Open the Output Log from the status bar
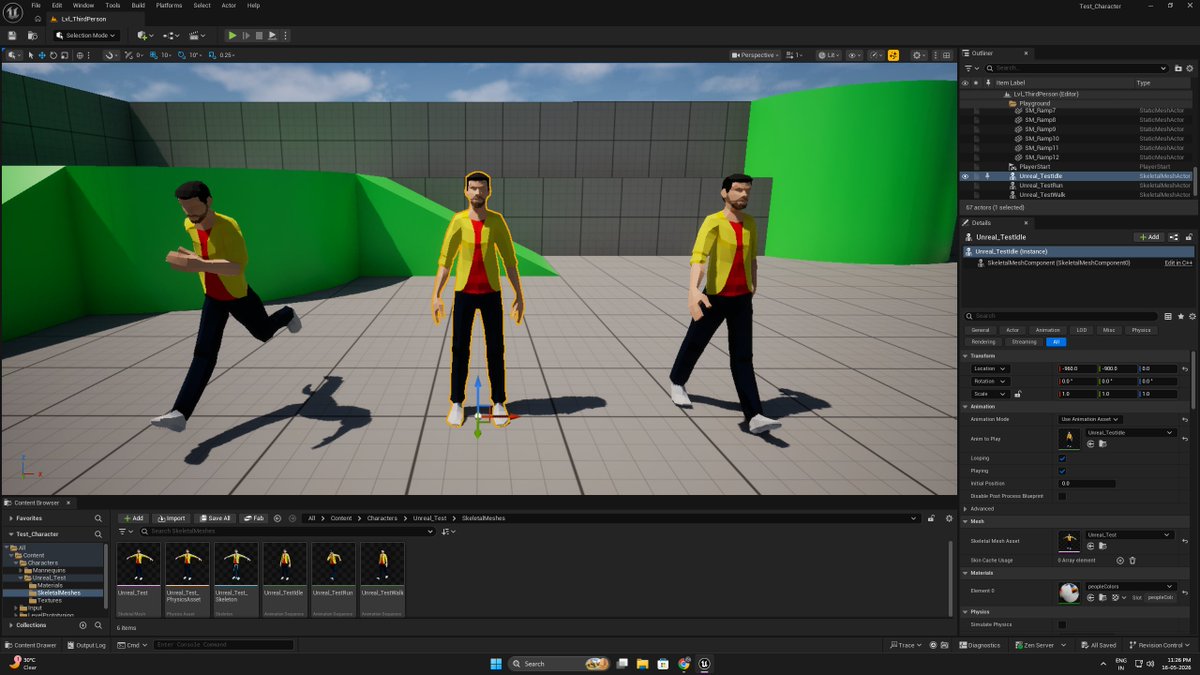Screen dimensions: 1200x675 click(x=86, y=645)
